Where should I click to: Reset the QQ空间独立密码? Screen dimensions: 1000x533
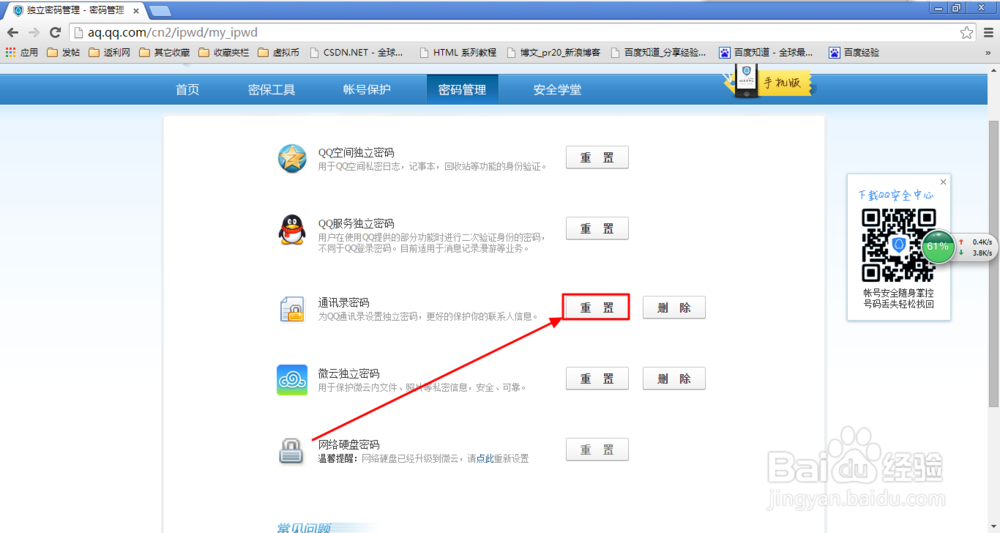[597, 157]
